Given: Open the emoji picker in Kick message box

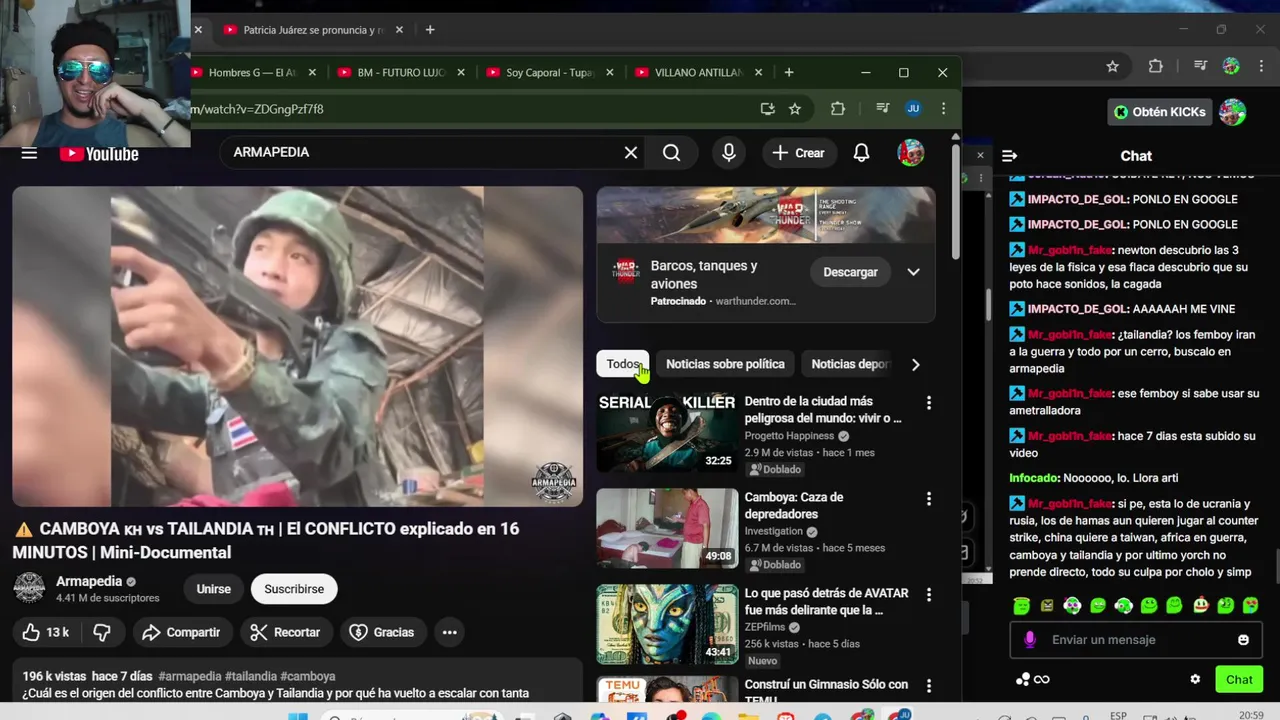Looking at the screenshot, I should [1243, 640].
